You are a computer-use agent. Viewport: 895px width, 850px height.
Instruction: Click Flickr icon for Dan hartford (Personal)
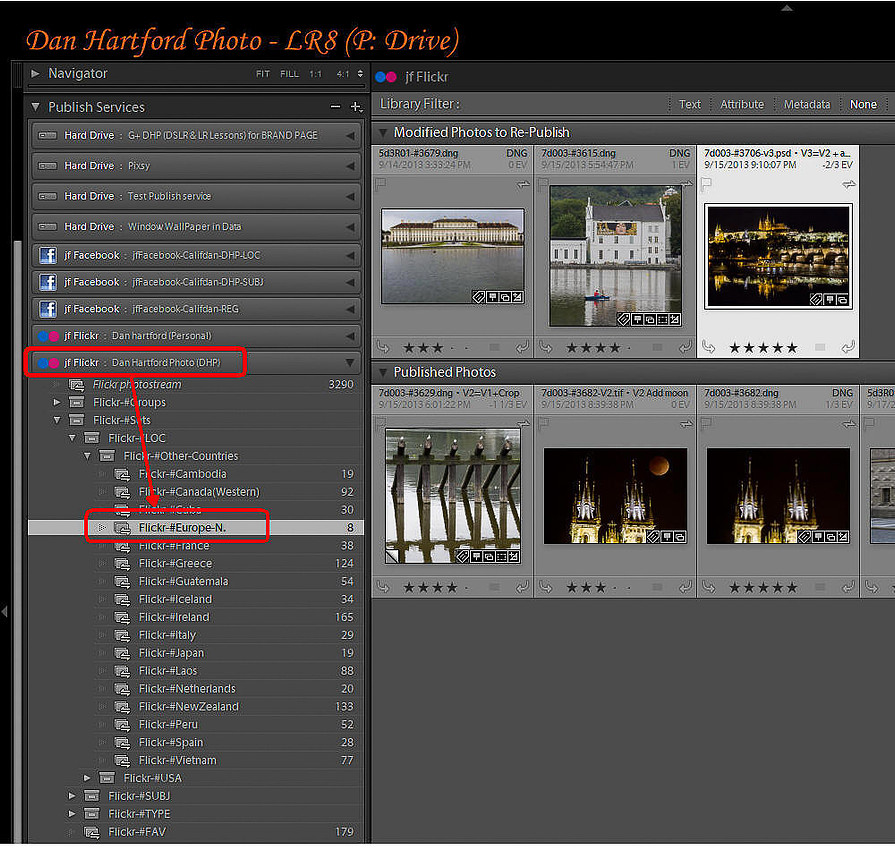(x=49, y=336)
